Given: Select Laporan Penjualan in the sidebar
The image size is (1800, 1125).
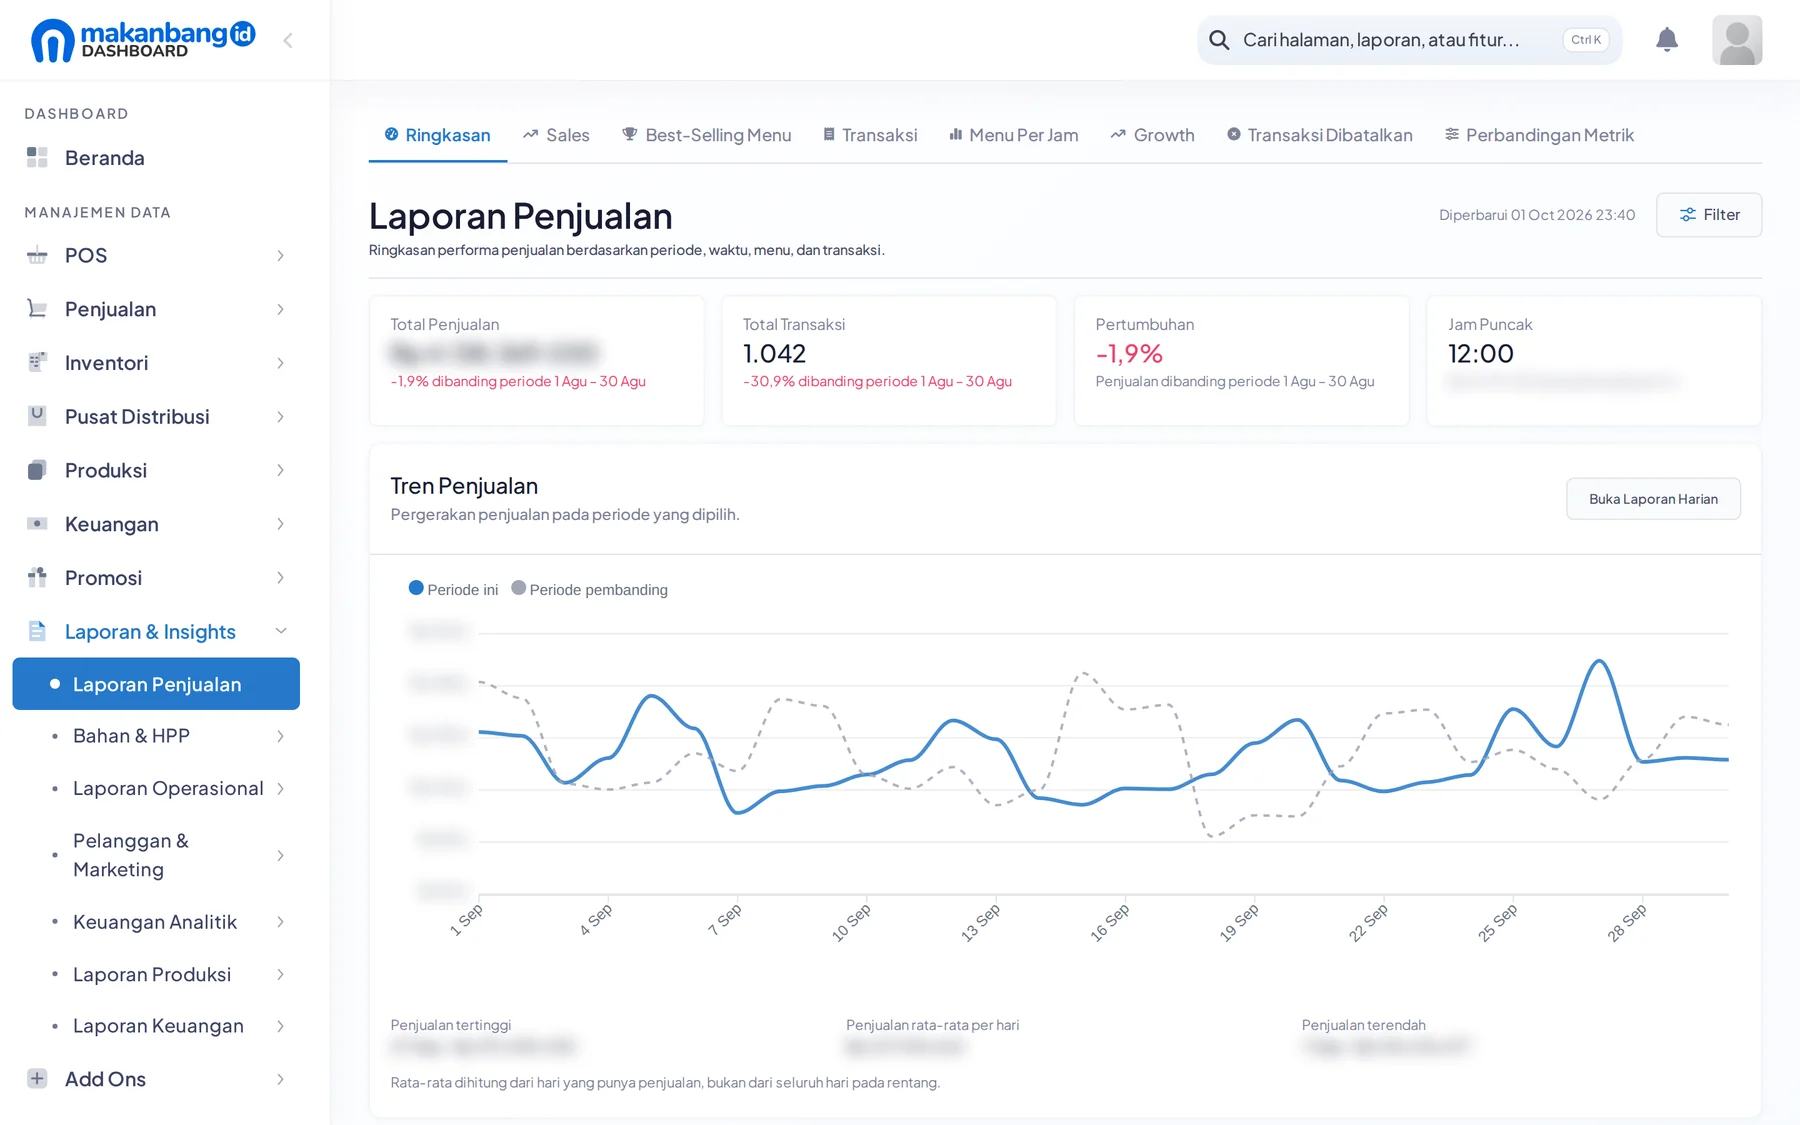Looking at the screenshot, I should (156, 684).
